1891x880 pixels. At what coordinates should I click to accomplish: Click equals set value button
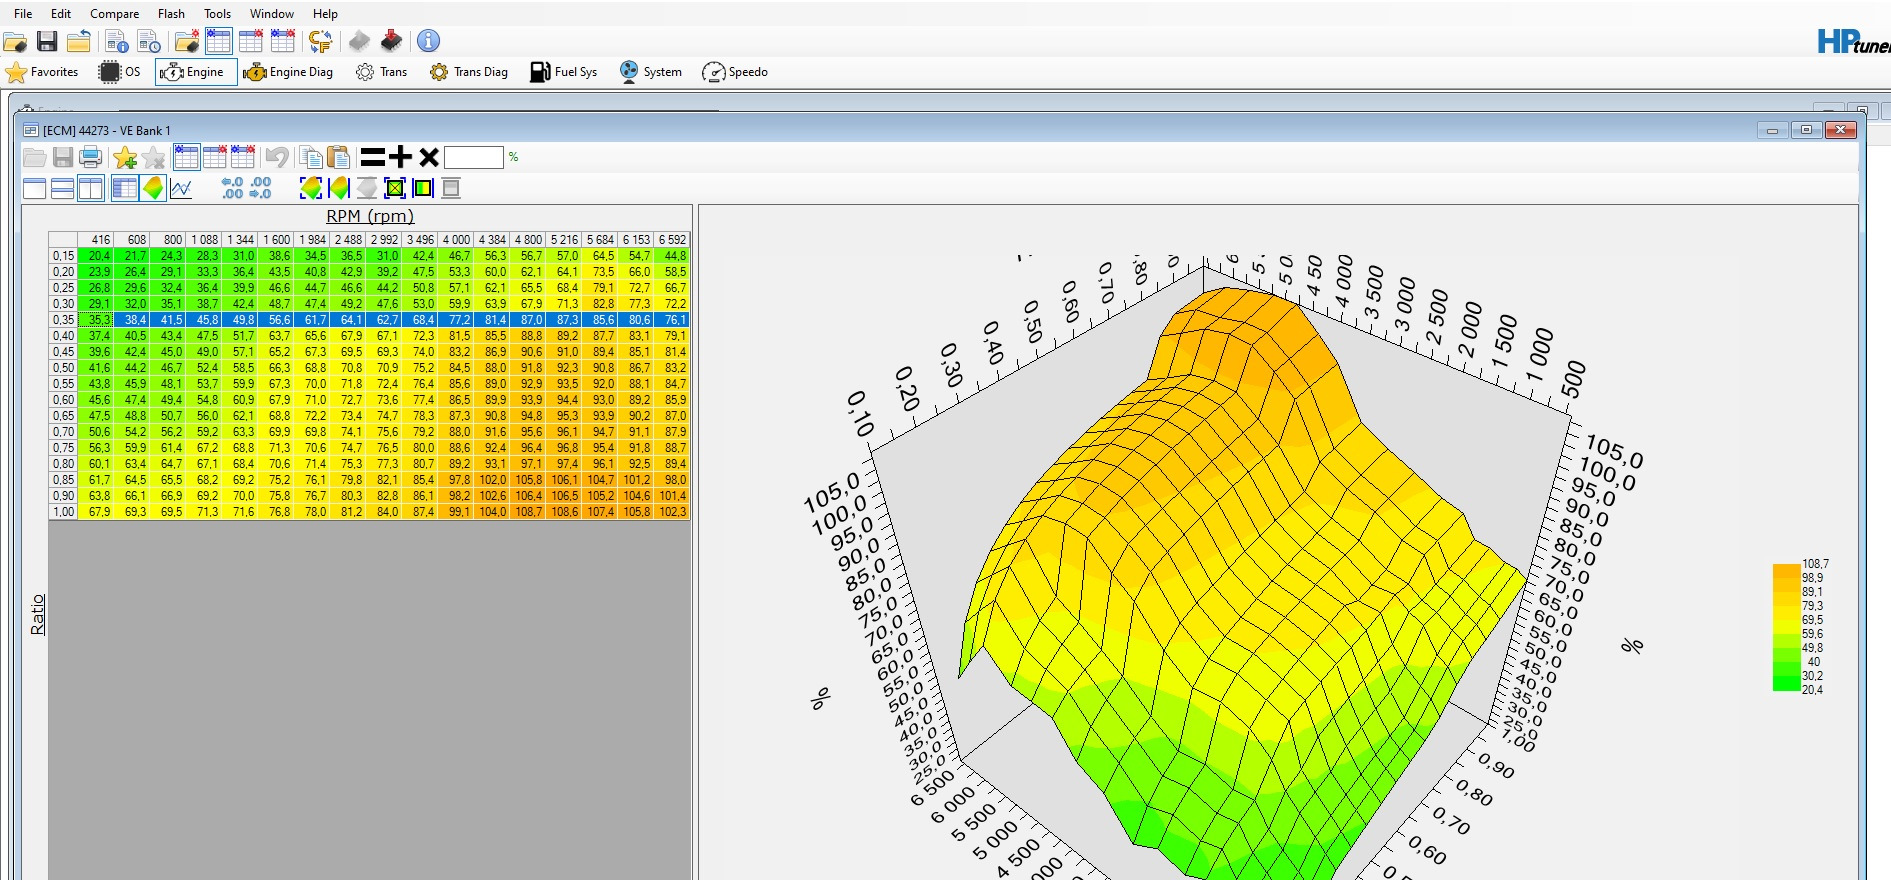(373, 157)
